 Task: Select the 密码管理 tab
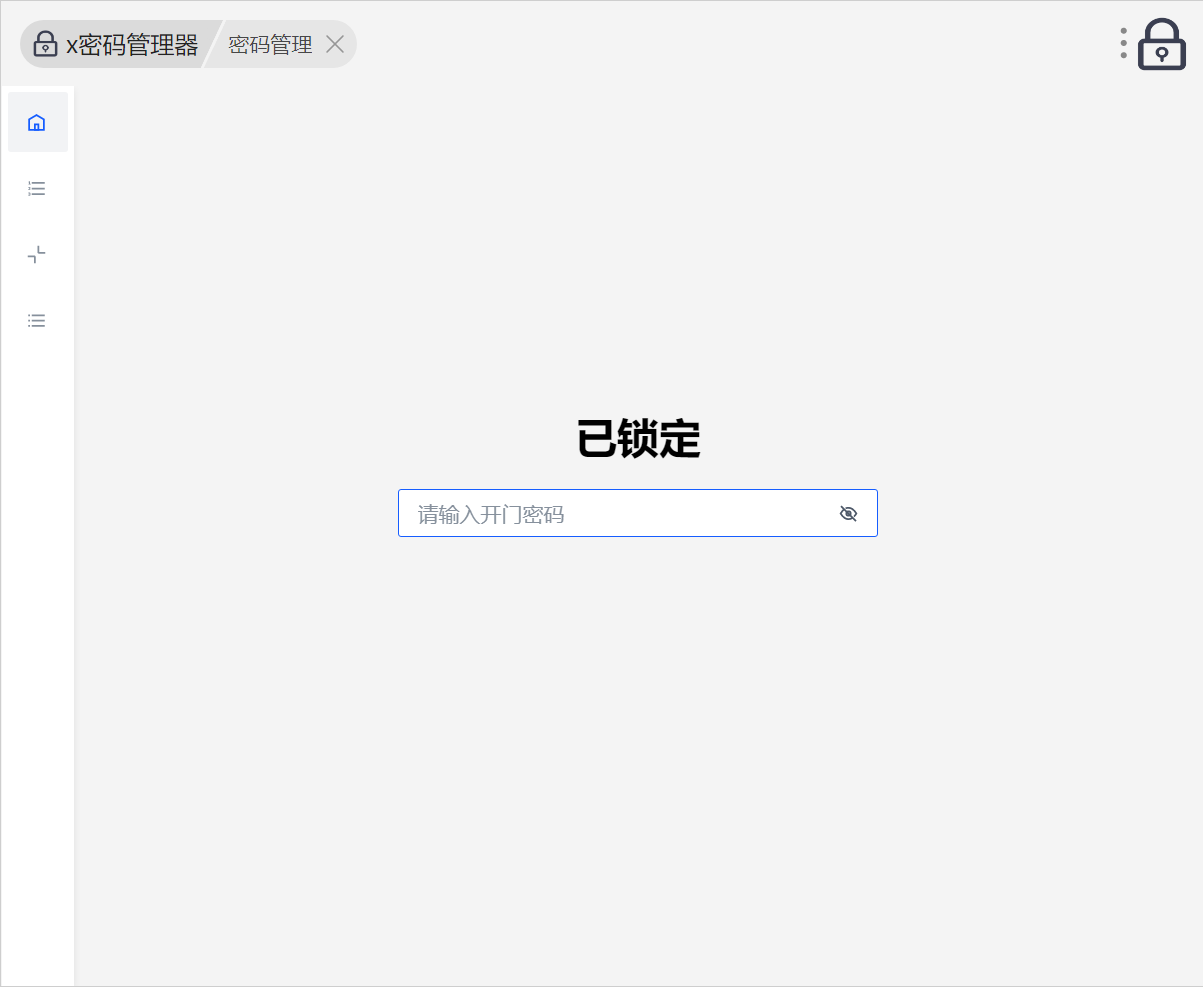coord(270,44)
